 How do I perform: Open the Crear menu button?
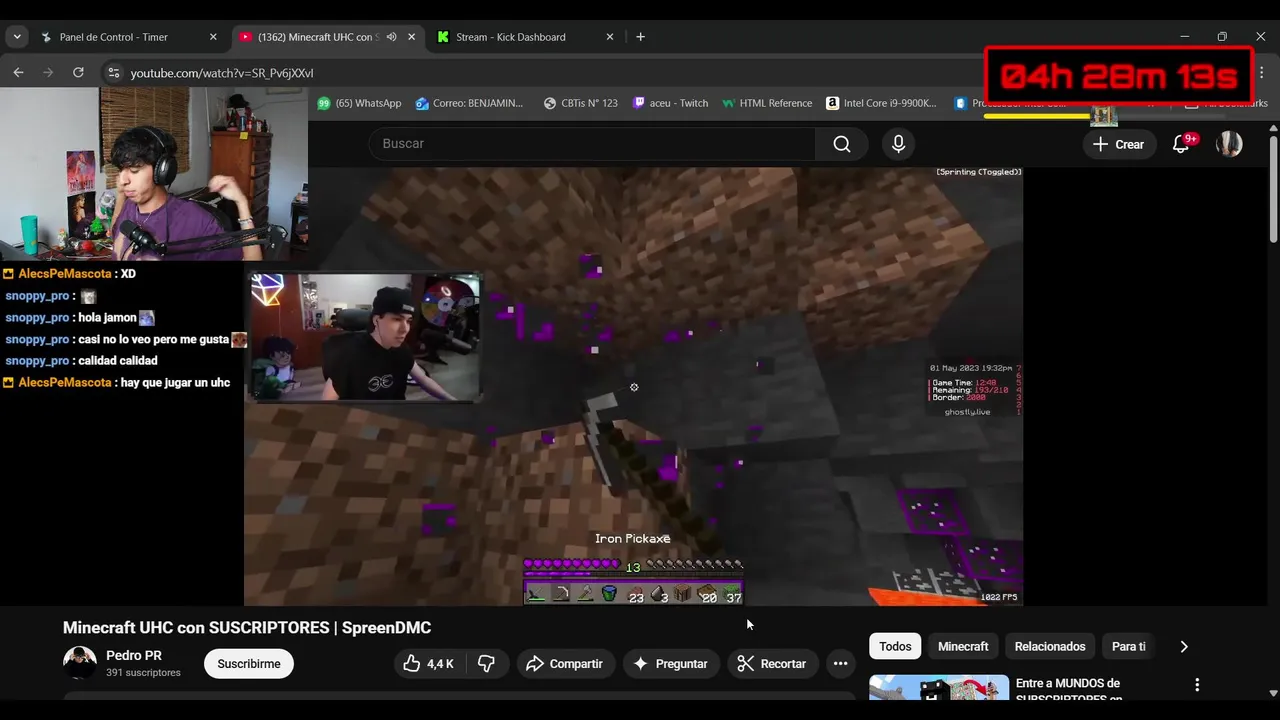pos(1118,144)
